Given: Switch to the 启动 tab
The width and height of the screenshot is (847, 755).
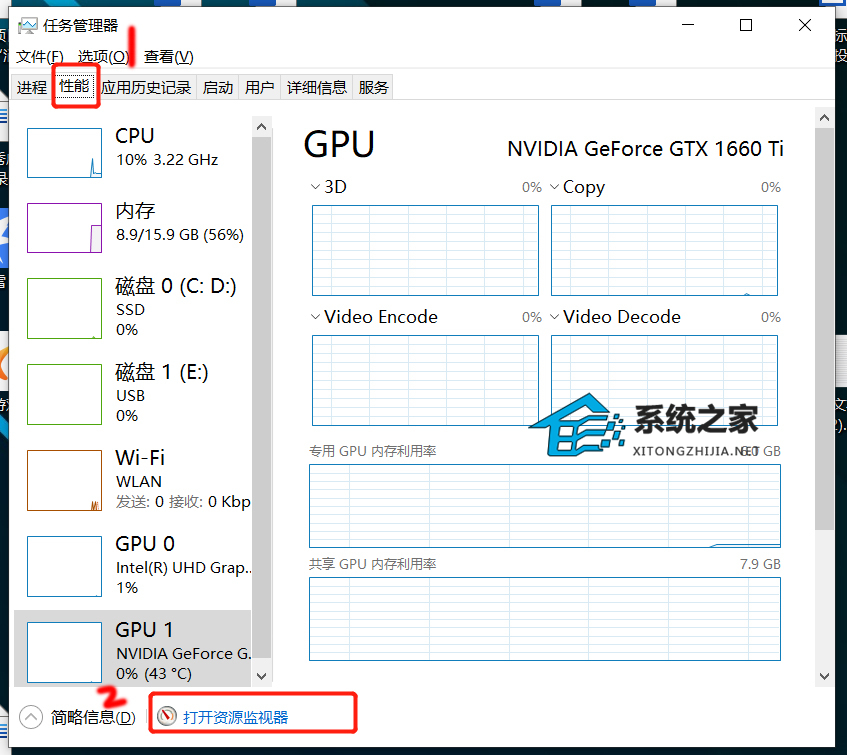Looking at the screenshot, I should click(218, 87).
